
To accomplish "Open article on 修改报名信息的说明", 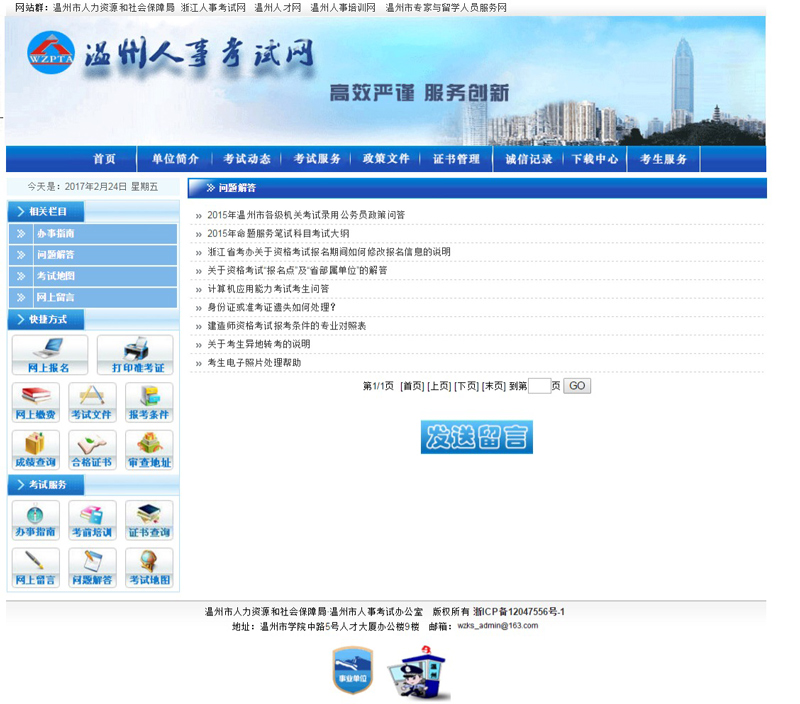I will coord(329,252).
